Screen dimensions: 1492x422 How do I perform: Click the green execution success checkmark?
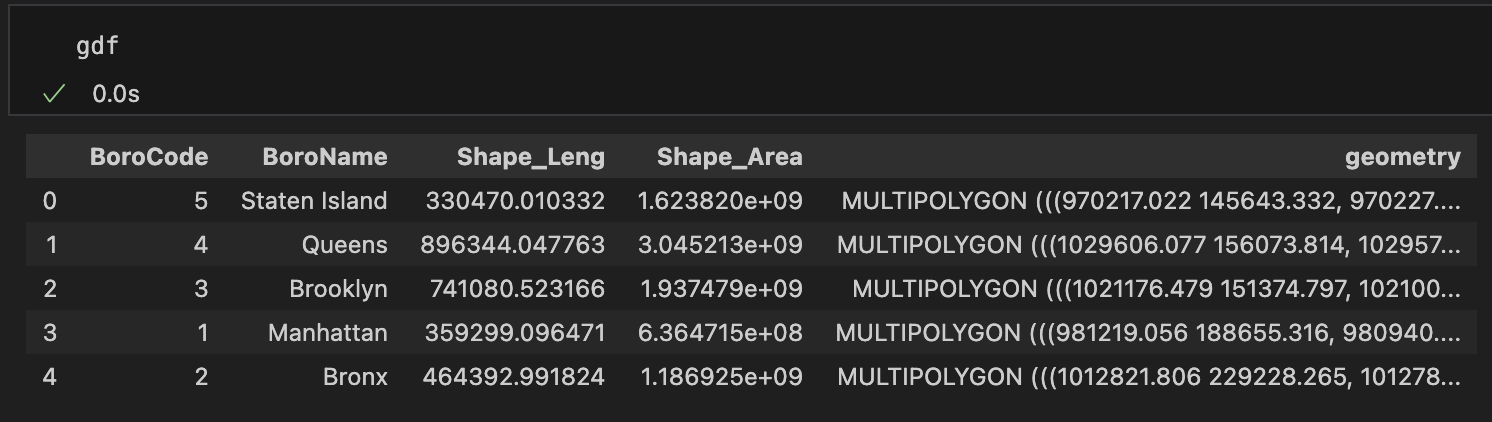54,94
